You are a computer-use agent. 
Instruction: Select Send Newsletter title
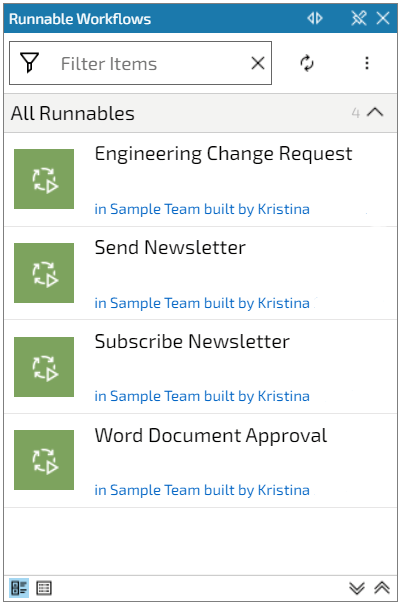click(170, 248)
